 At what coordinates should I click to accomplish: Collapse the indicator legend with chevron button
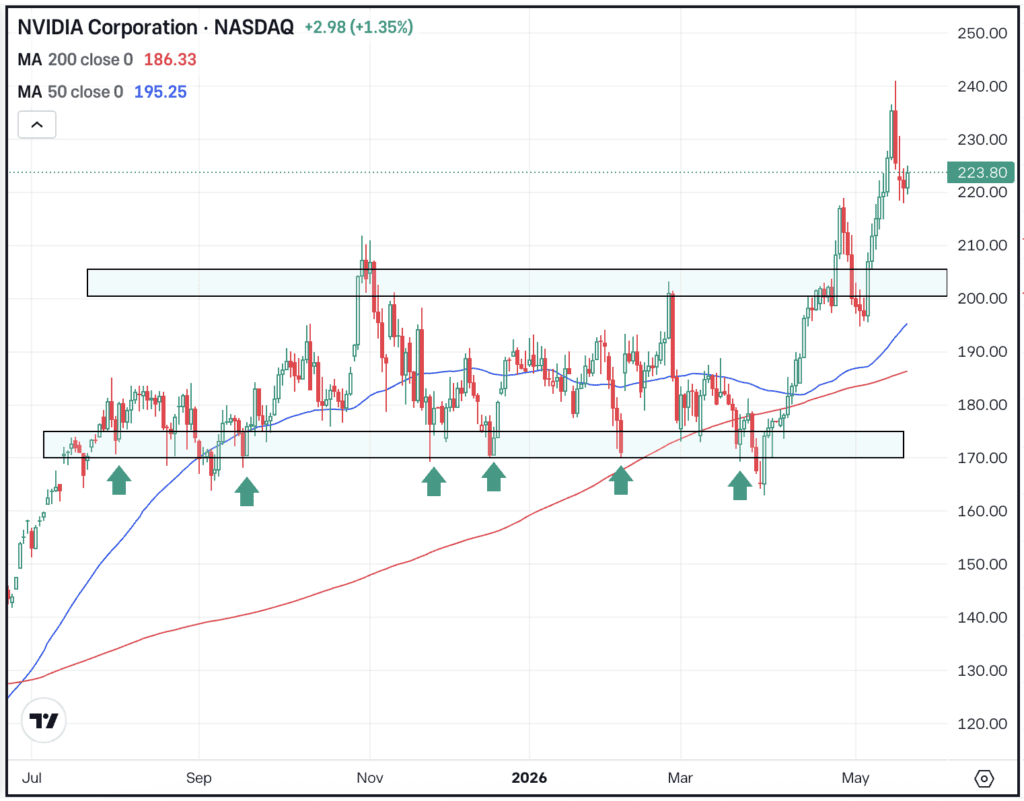[x=37, y=125]
